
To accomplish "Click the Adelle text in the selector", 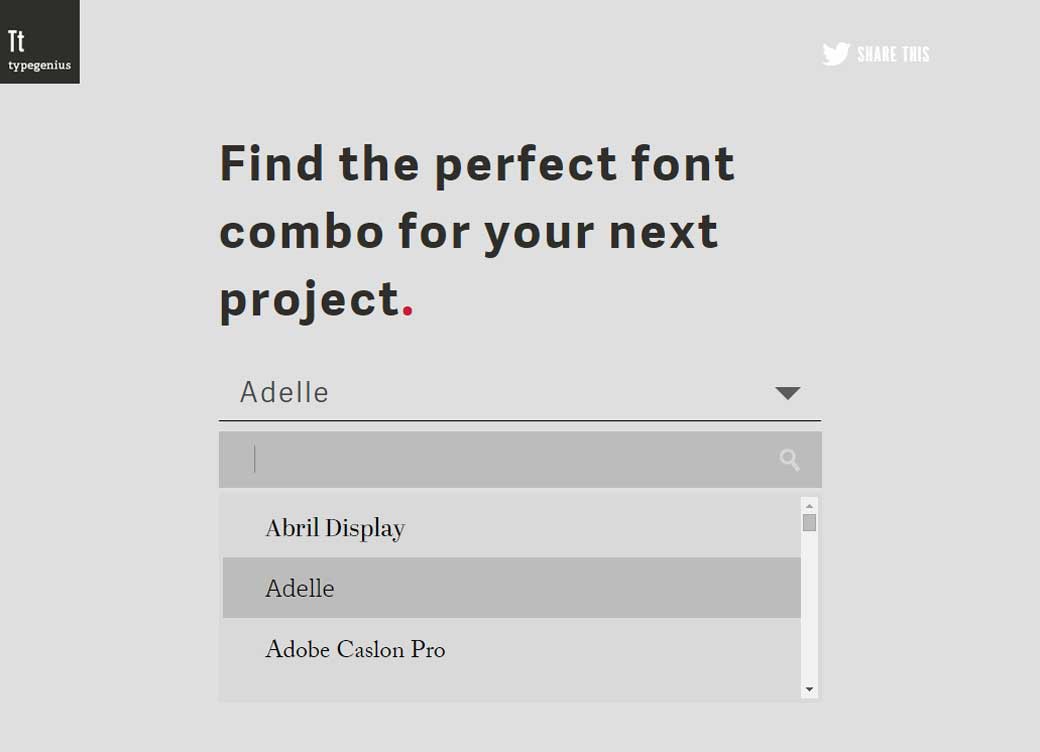I will pyautogui.click(x=283, y=393).
